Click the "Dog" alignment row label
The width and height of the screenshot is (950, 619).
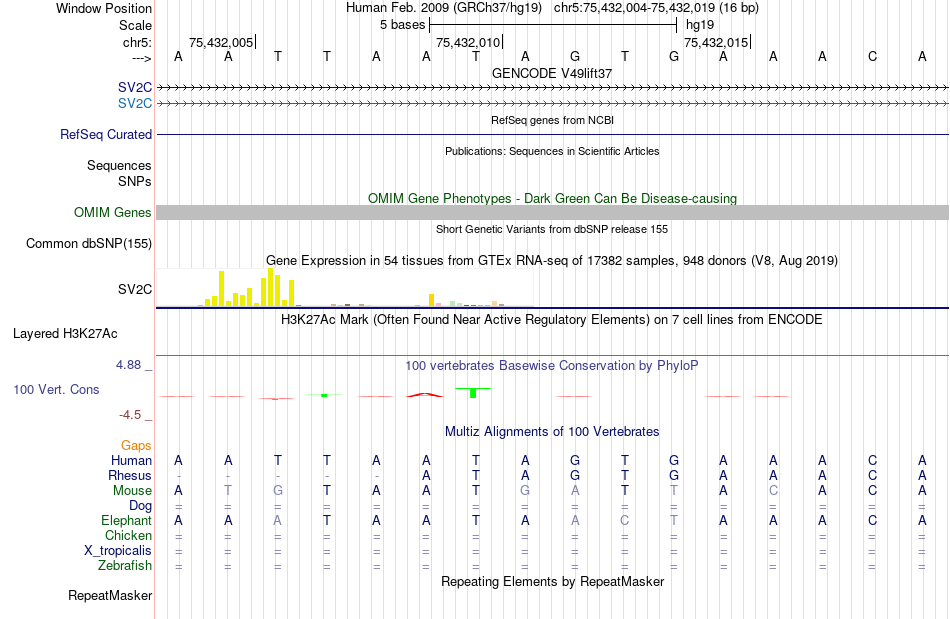click(141, 506)
